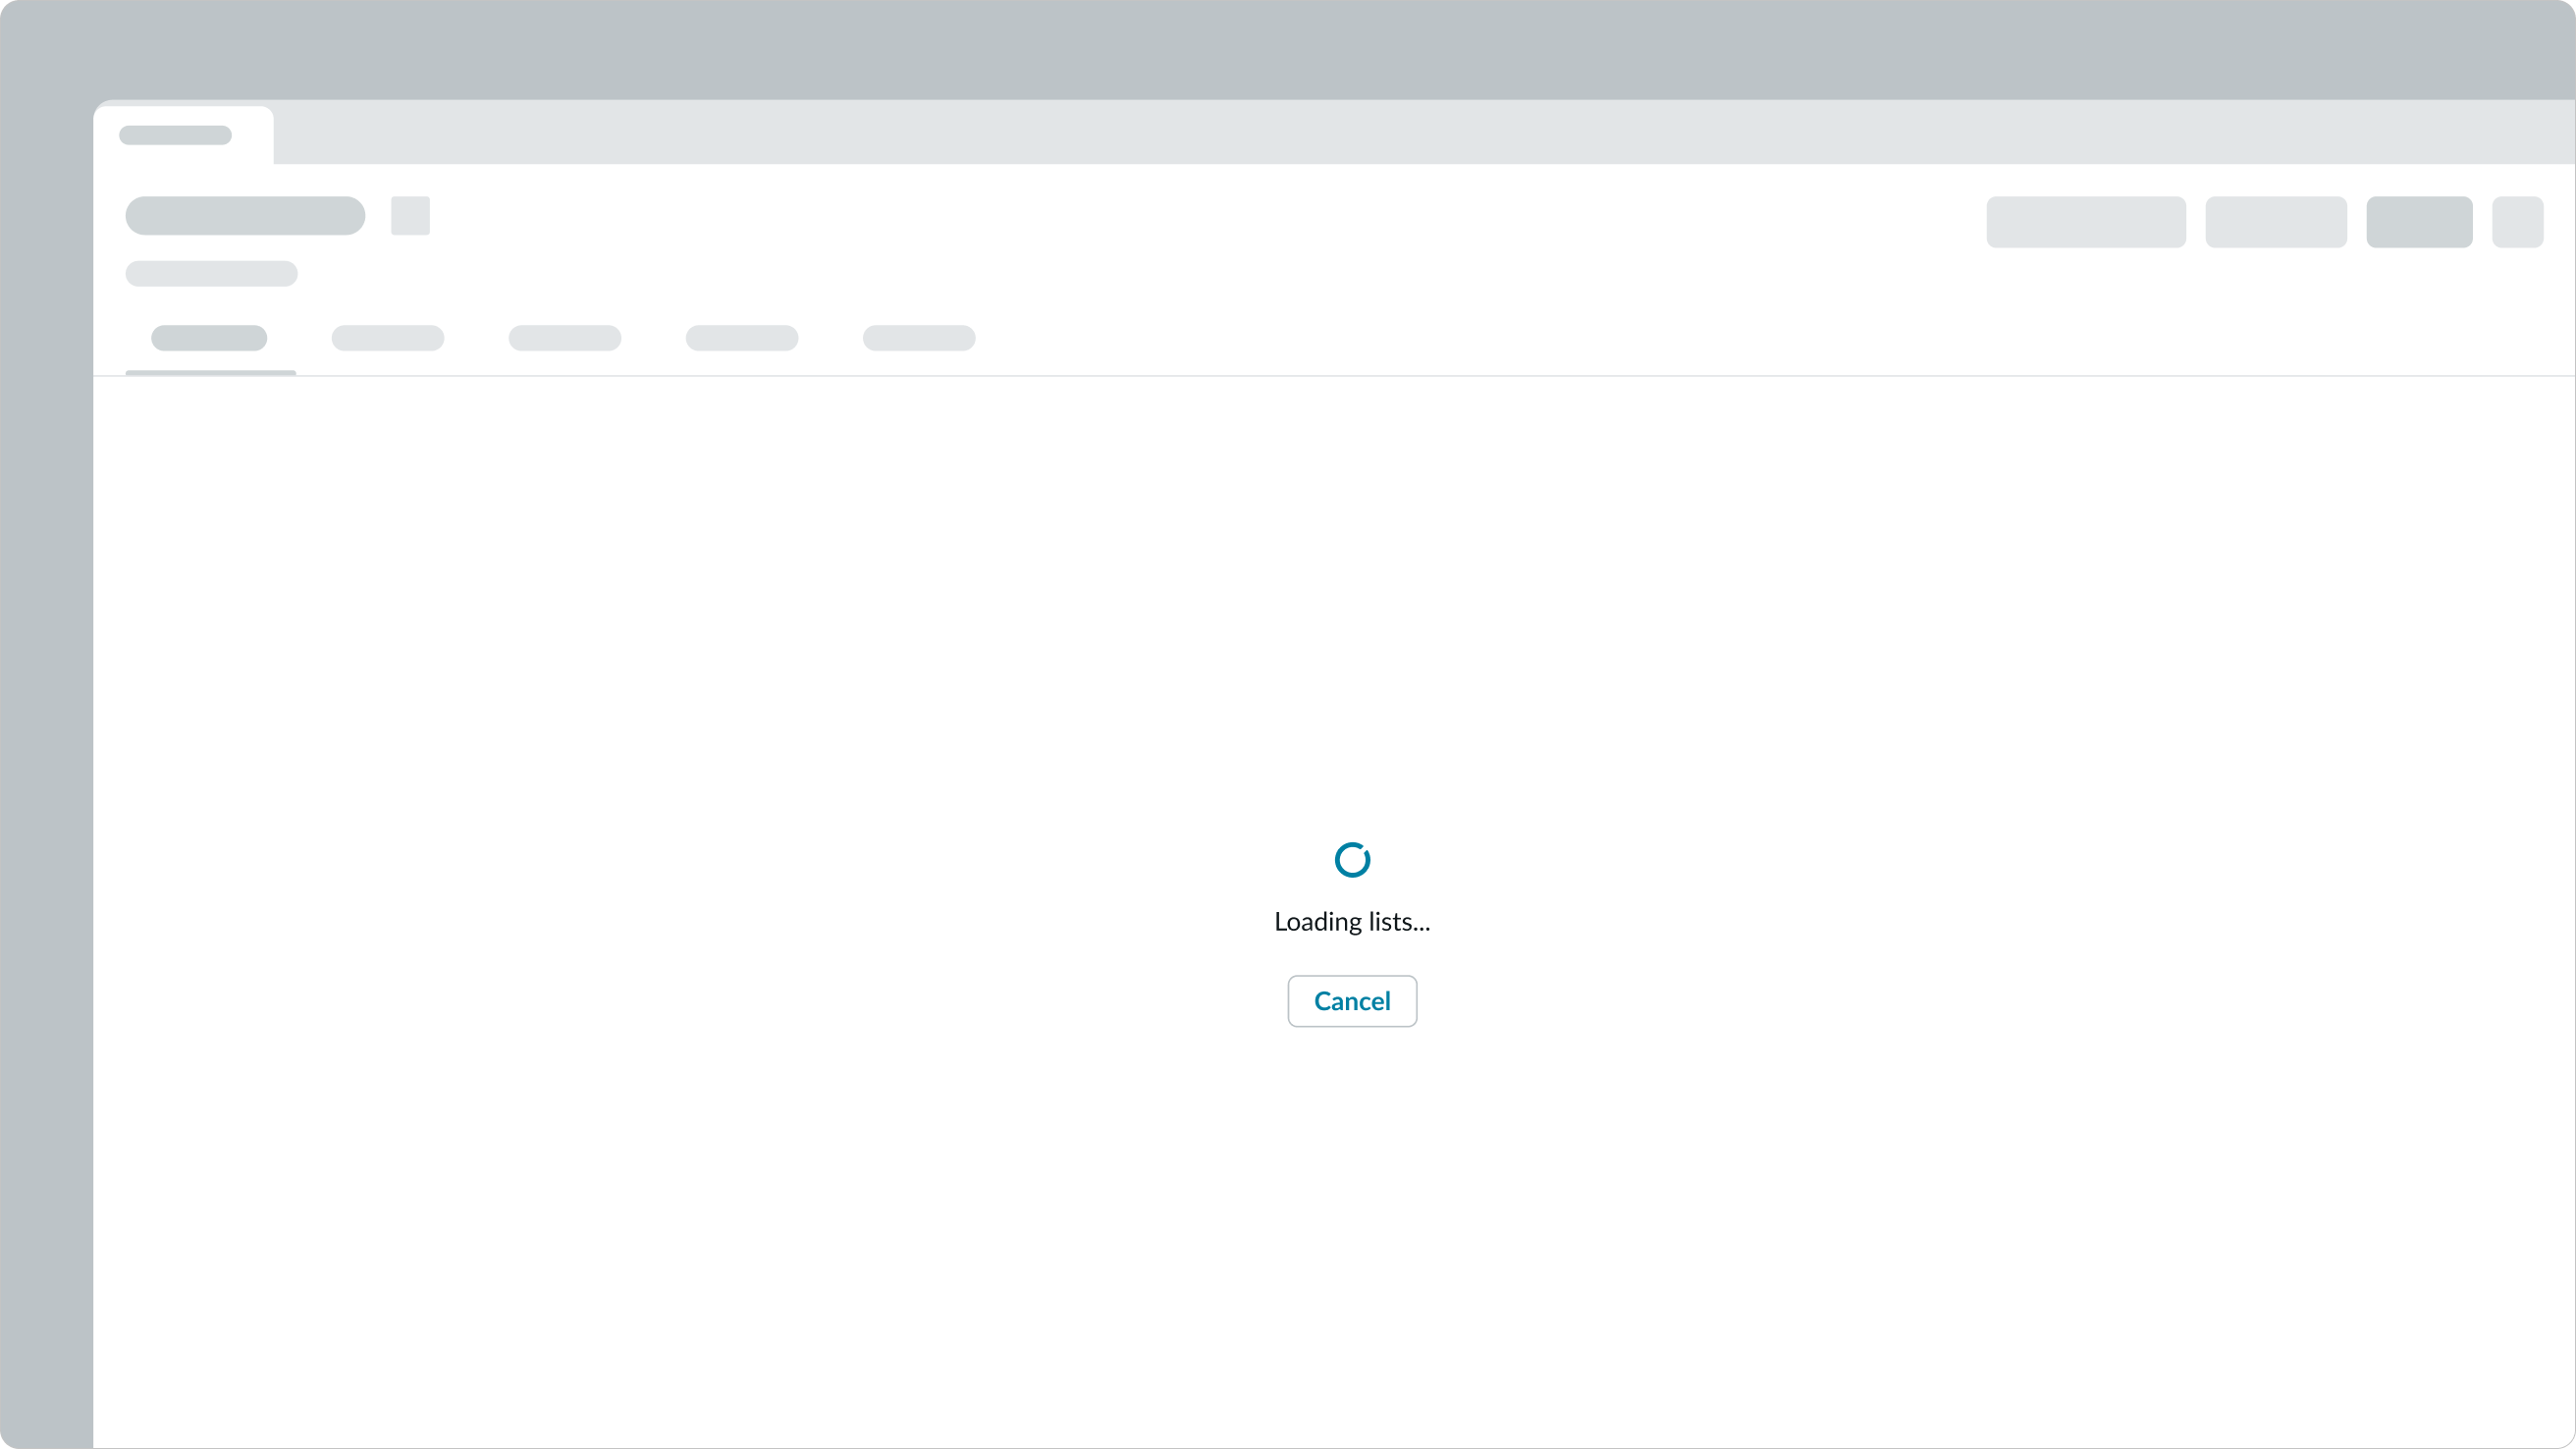This screenshot has width=2576, height=1449.
Task: Switch to the fifth tab placeholder
Action: [x=918, y=339]
